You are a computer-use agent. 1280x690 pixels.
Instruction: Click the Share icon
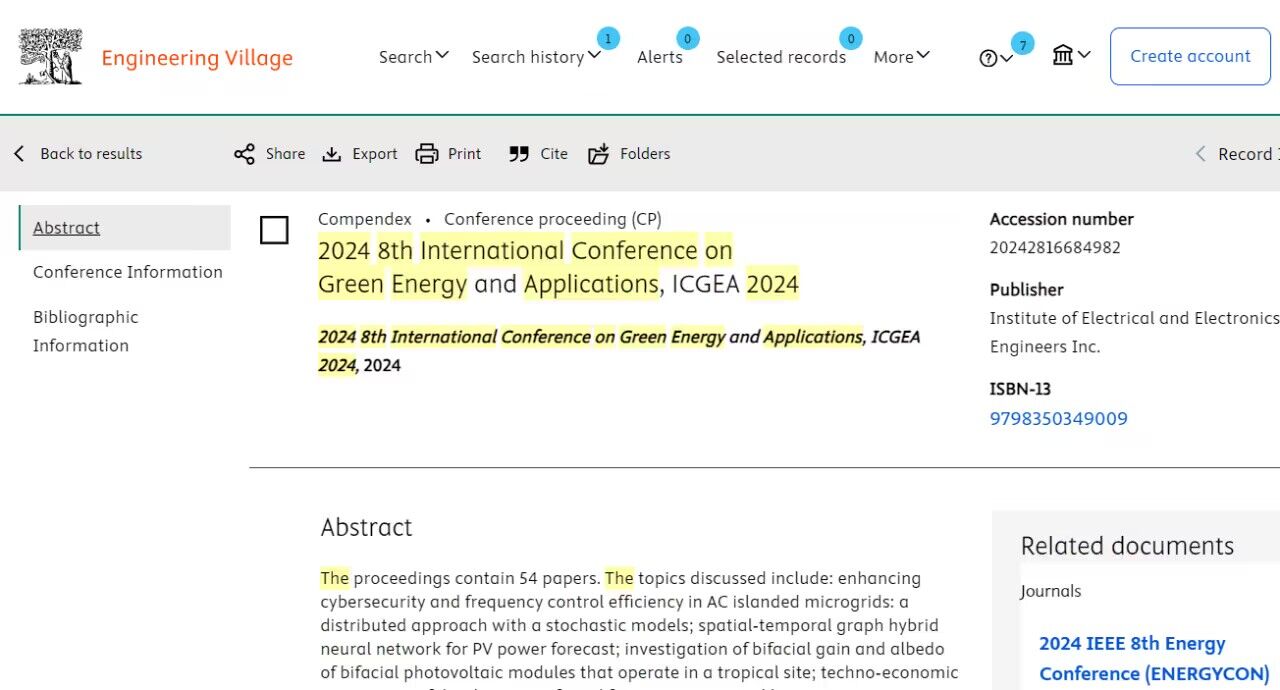point(244,154)
